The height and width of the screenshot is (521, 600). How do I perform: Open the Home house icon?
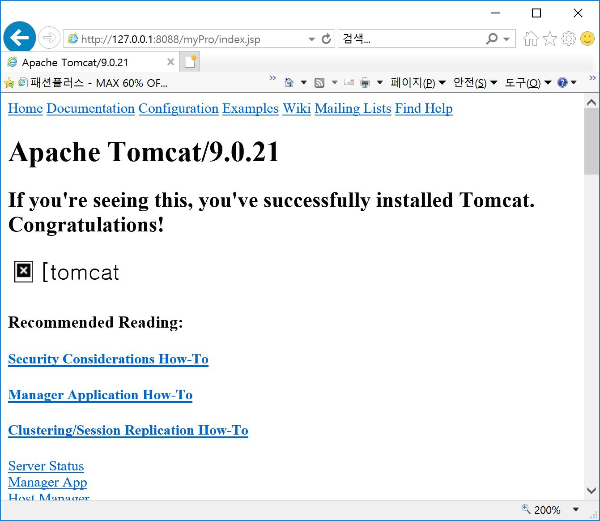click(x=531, y=38)
